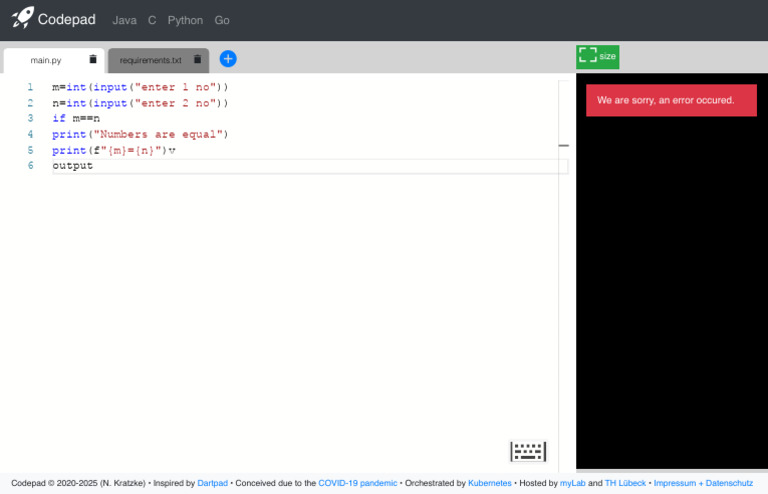
Task: Select the C language menu item
Action: (x=152, y=21)
